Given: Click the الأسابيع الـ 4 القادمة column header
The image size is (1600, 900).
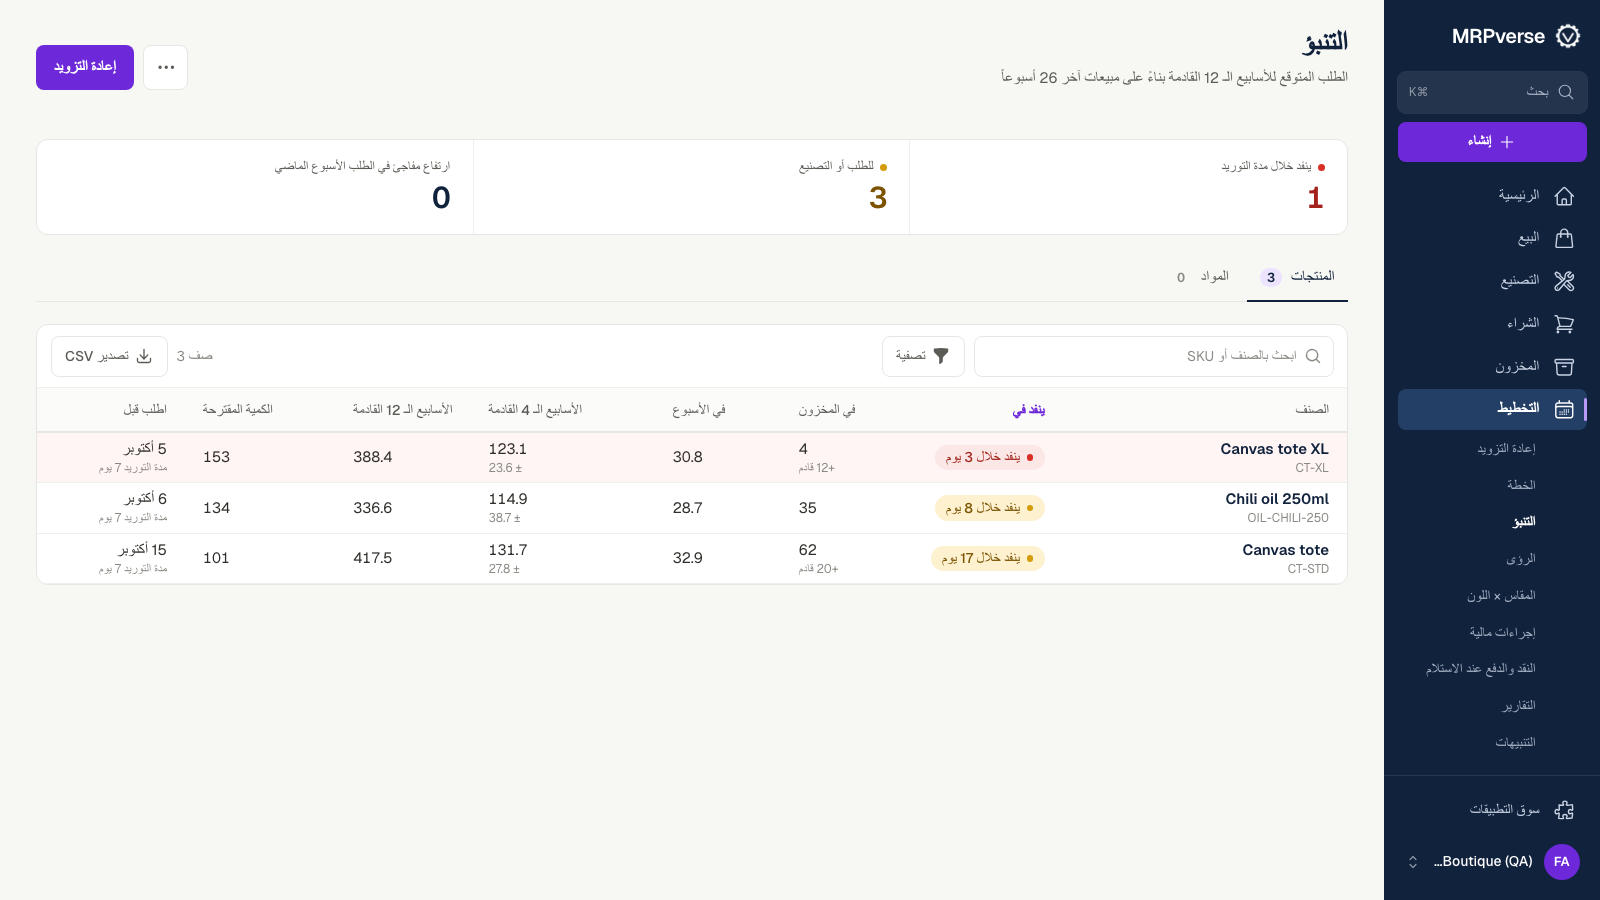Looking at the screenshot, I should (535, 410).
